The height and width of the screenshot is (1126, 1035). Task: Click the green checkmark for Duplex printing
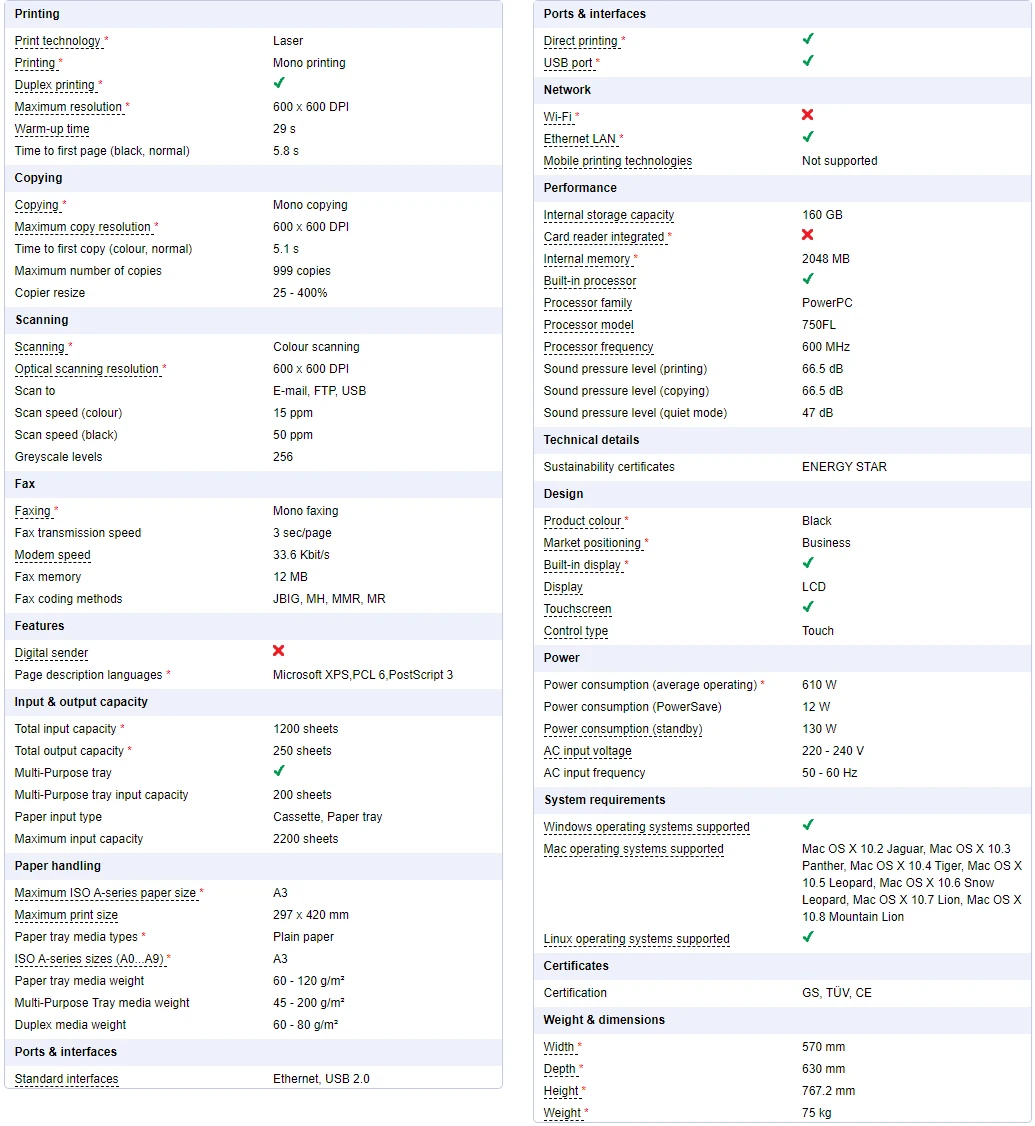pos(279,83)
